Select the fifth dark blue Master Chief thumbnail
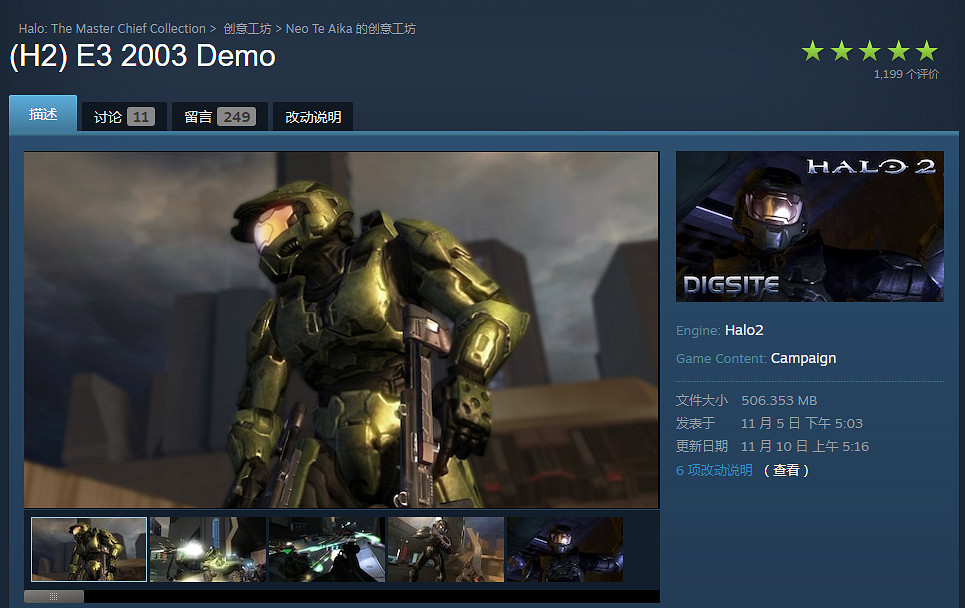 (564, 549)
